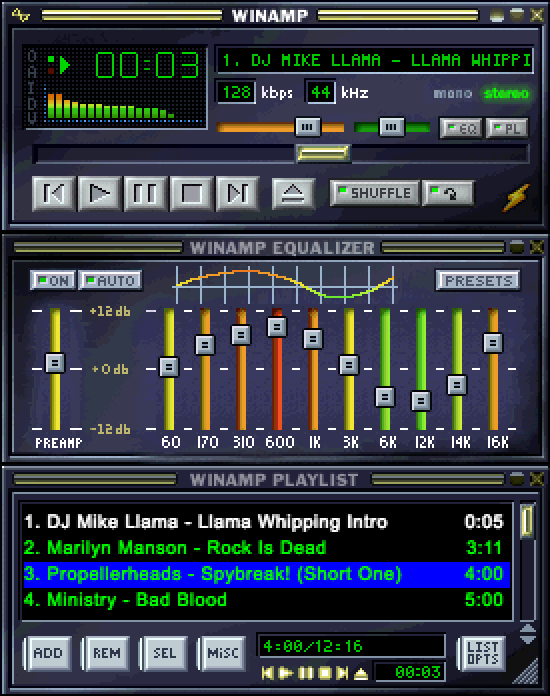Select Ministry - Bad Blood in playlist
Screen dimensions: 550x696
click(x=266, y=600)
